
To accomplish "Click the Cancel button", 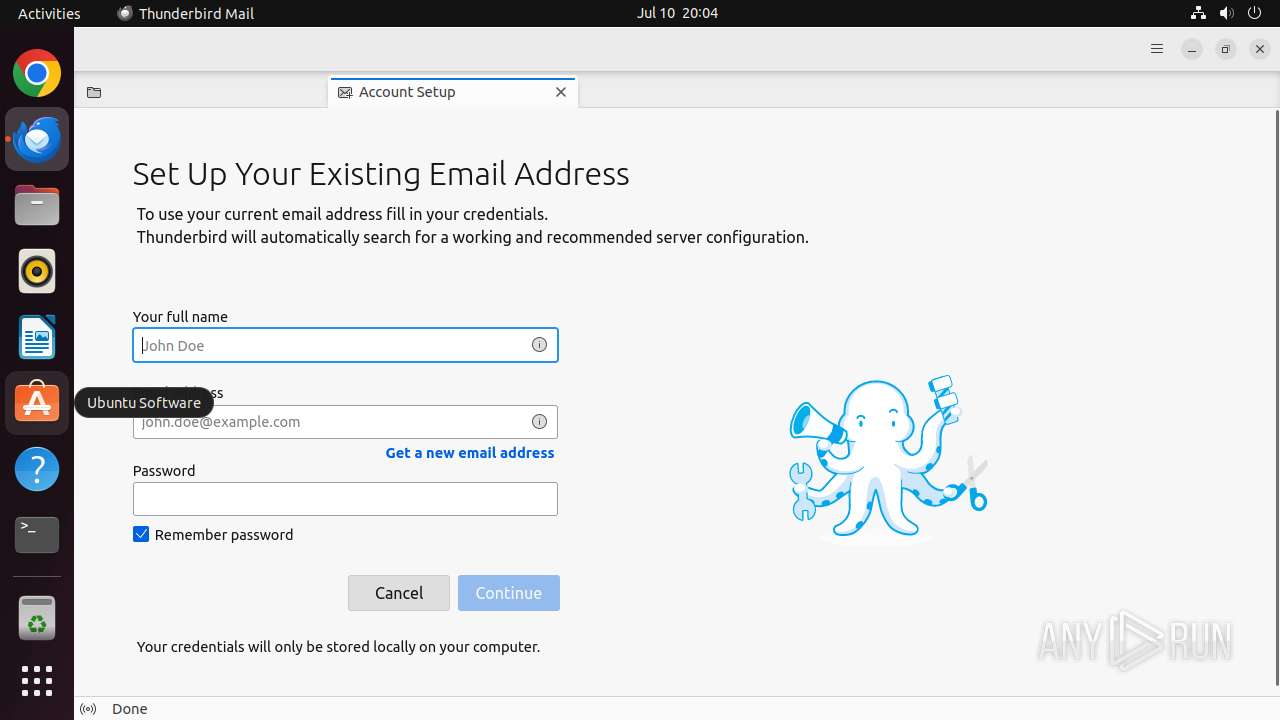I will 399,593.
